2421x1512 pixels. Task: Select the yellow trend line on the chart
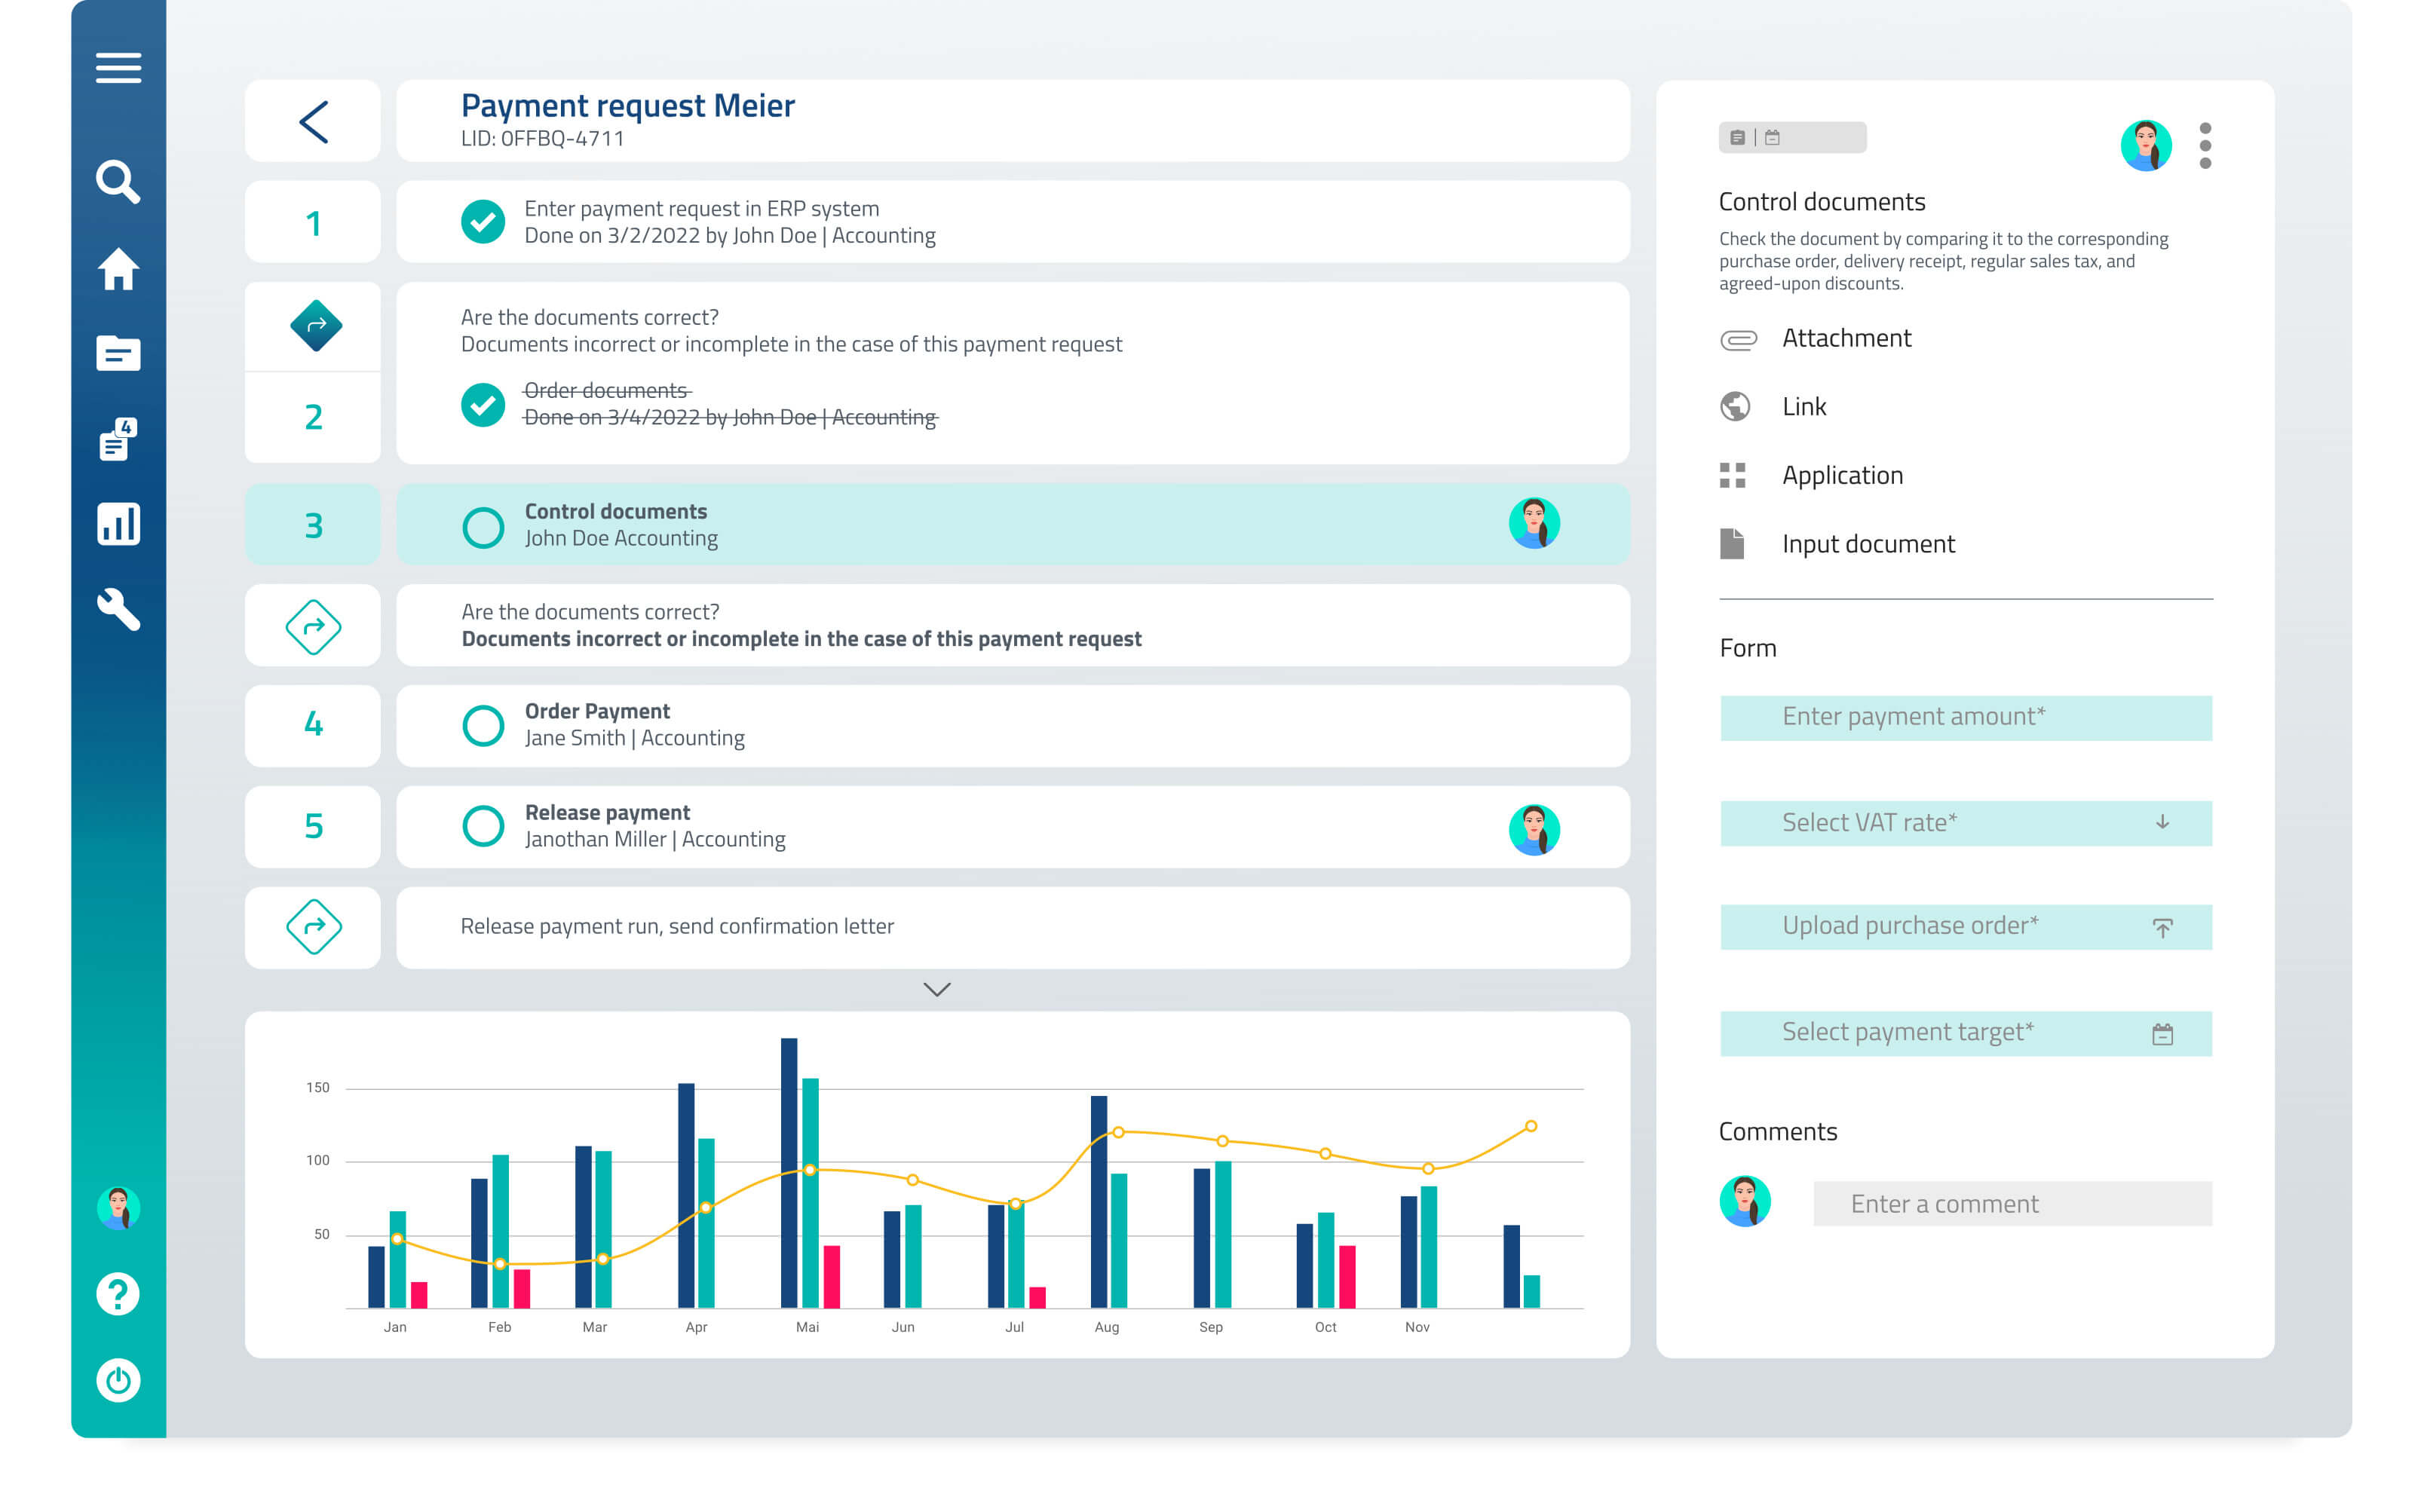1117,1133
